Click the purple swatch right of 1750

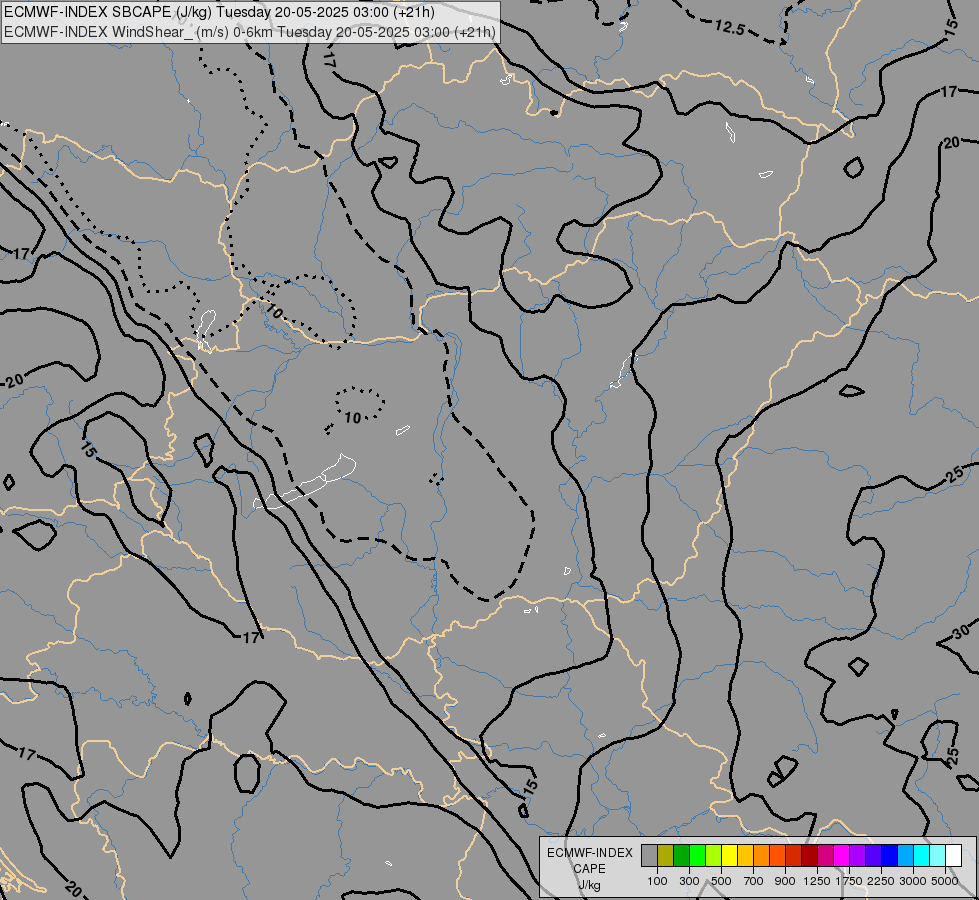click(858, 856)
